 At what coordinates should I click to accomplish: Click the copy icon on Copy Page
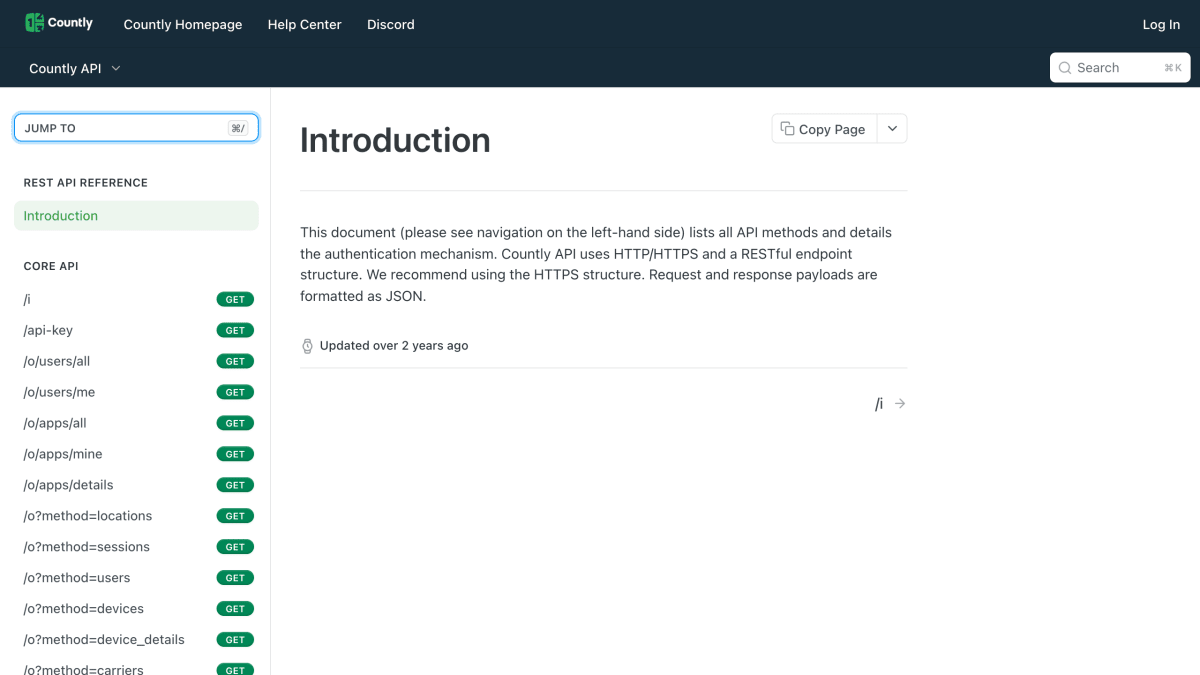(787, 129)
